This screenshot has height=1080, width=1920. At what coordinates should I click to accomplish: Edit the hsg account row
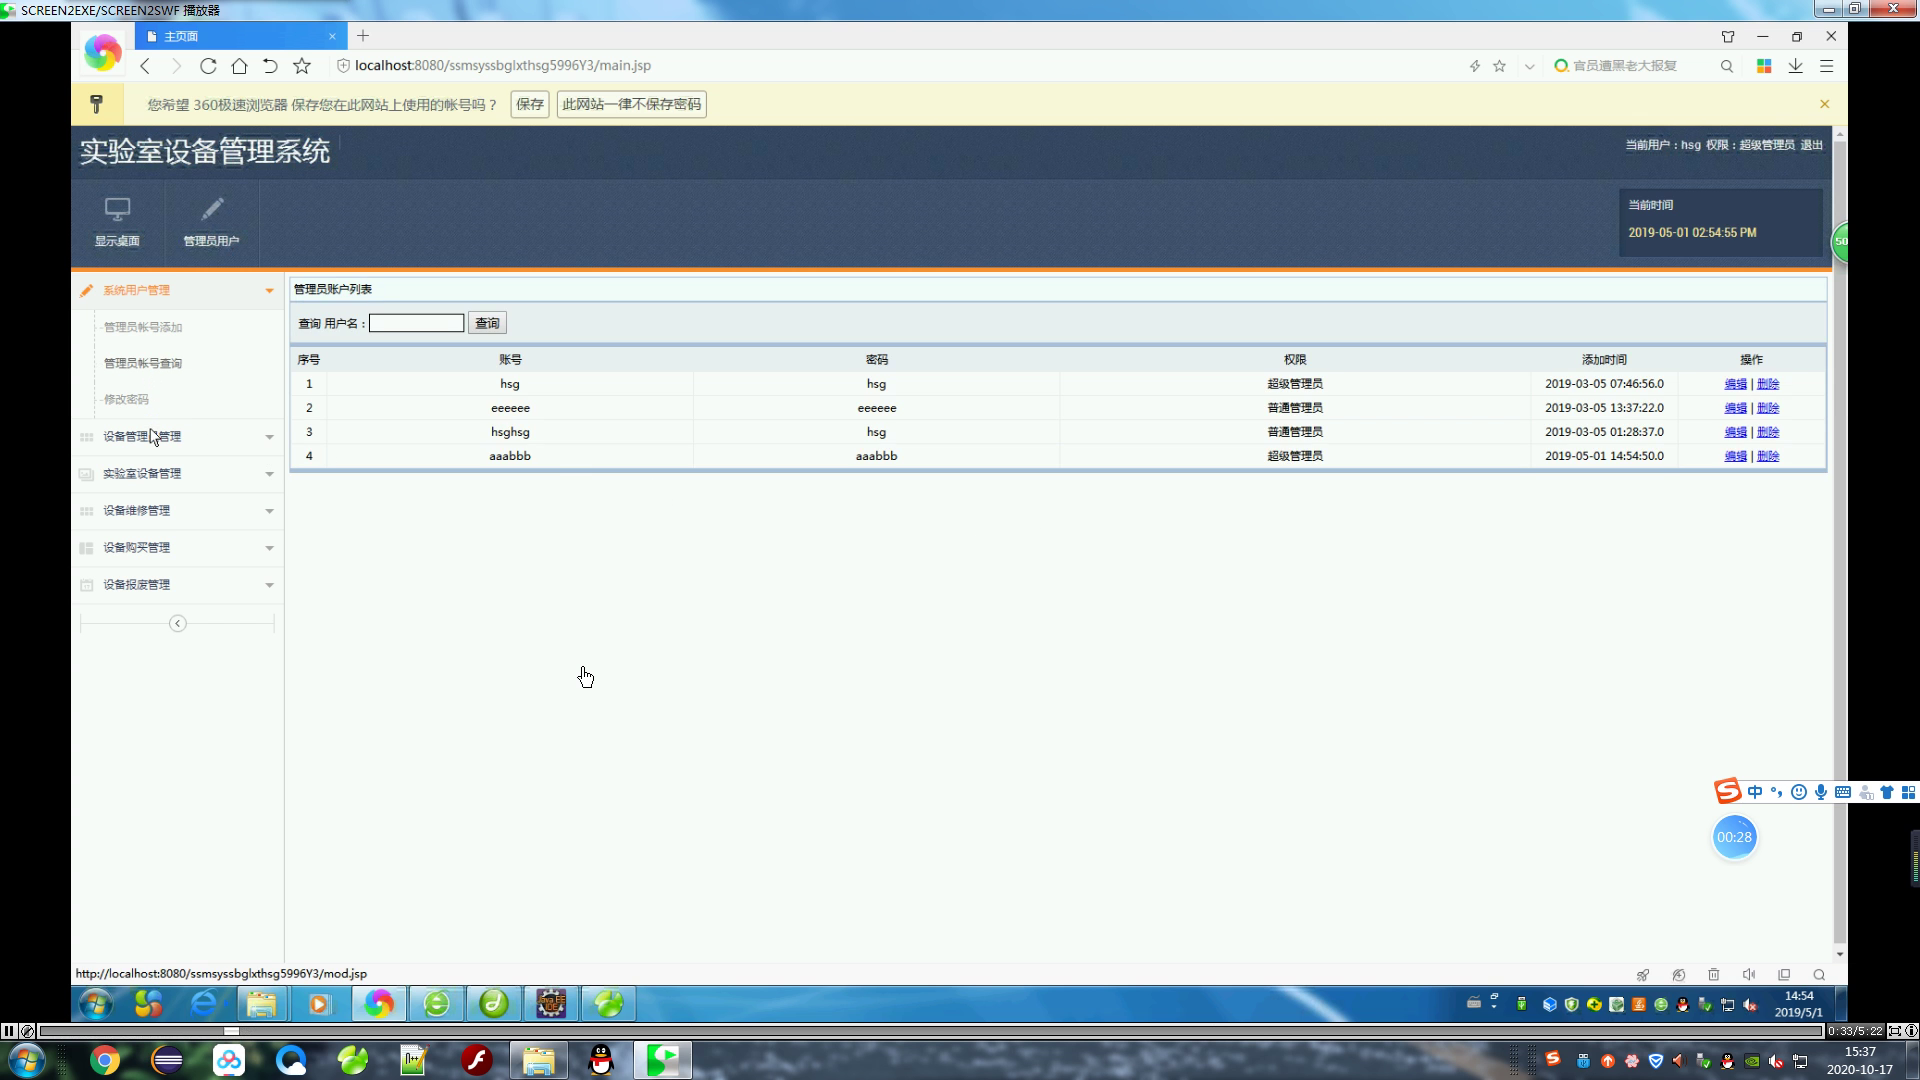1735,385
